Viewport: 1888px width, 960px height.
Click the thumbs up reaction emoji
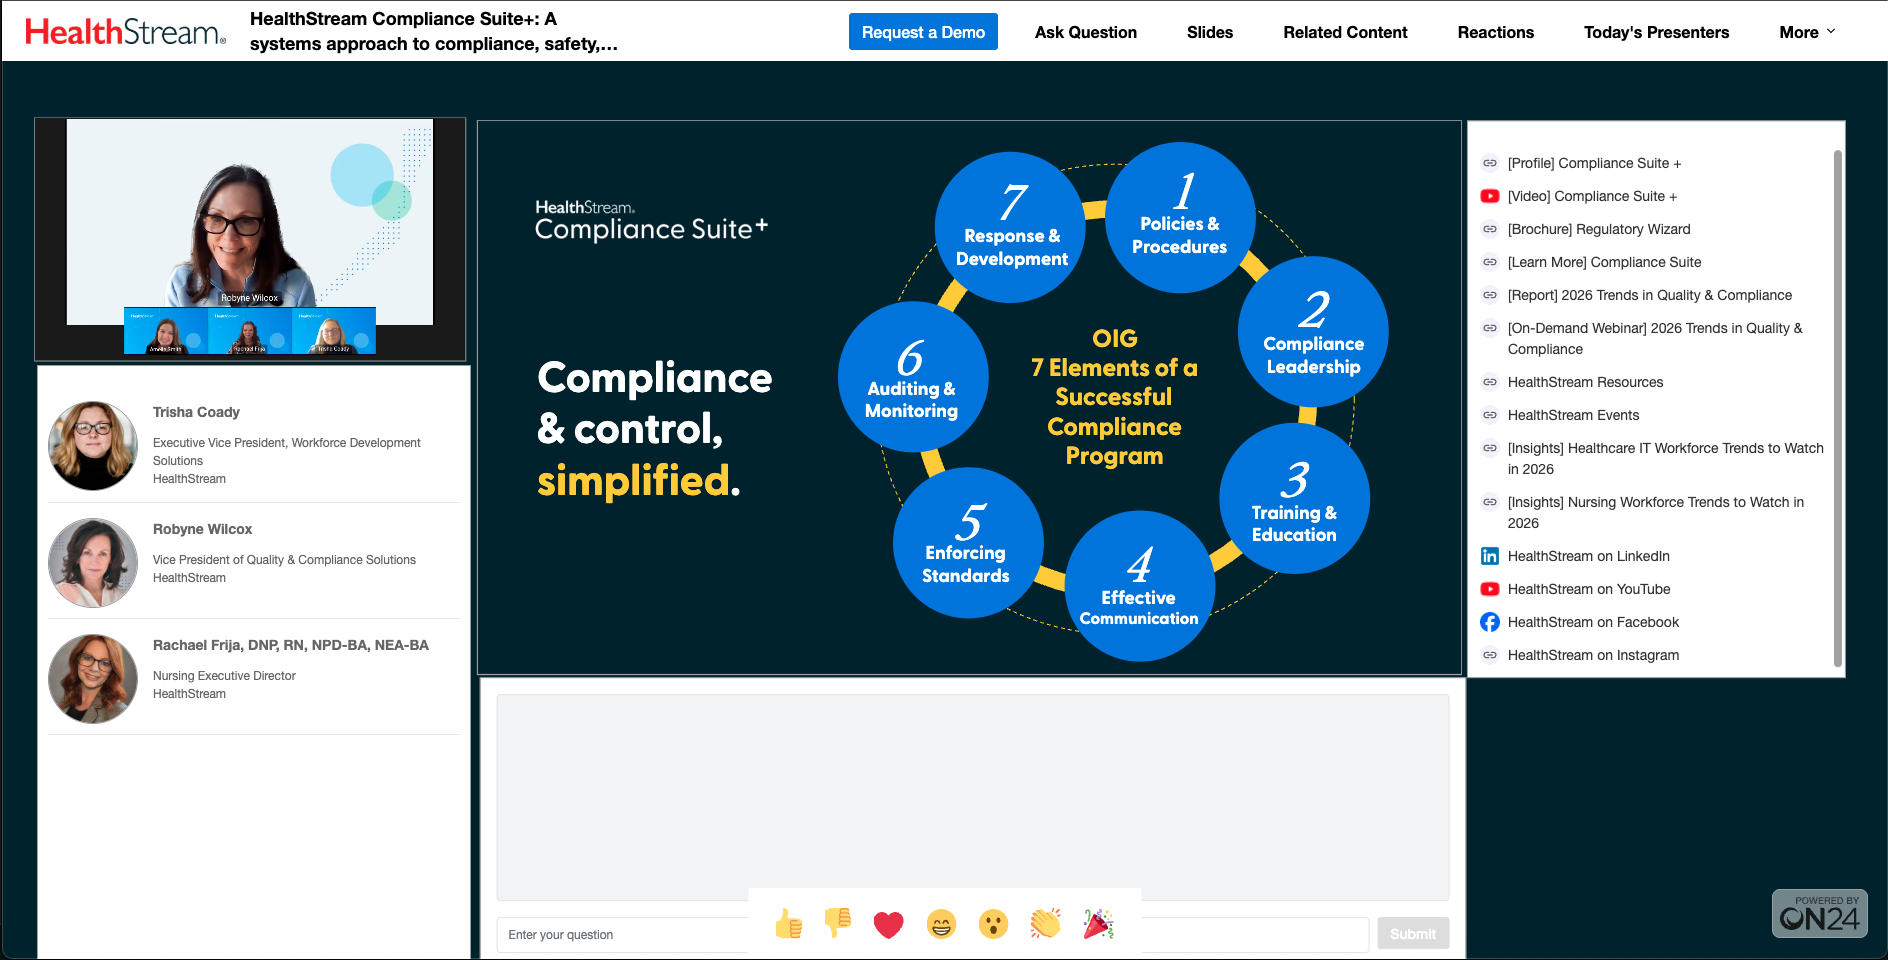(x=789, y=924)
